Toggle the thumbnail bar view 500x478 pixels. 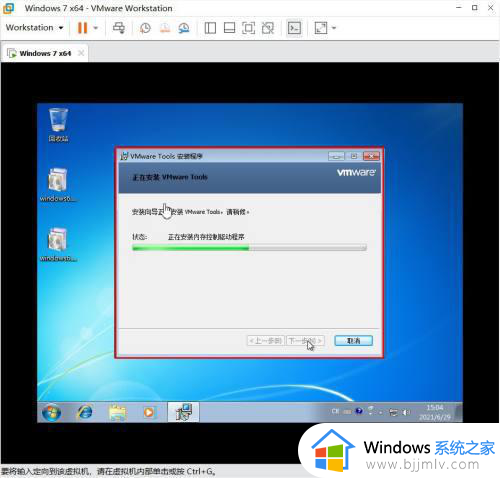(229, 28)
